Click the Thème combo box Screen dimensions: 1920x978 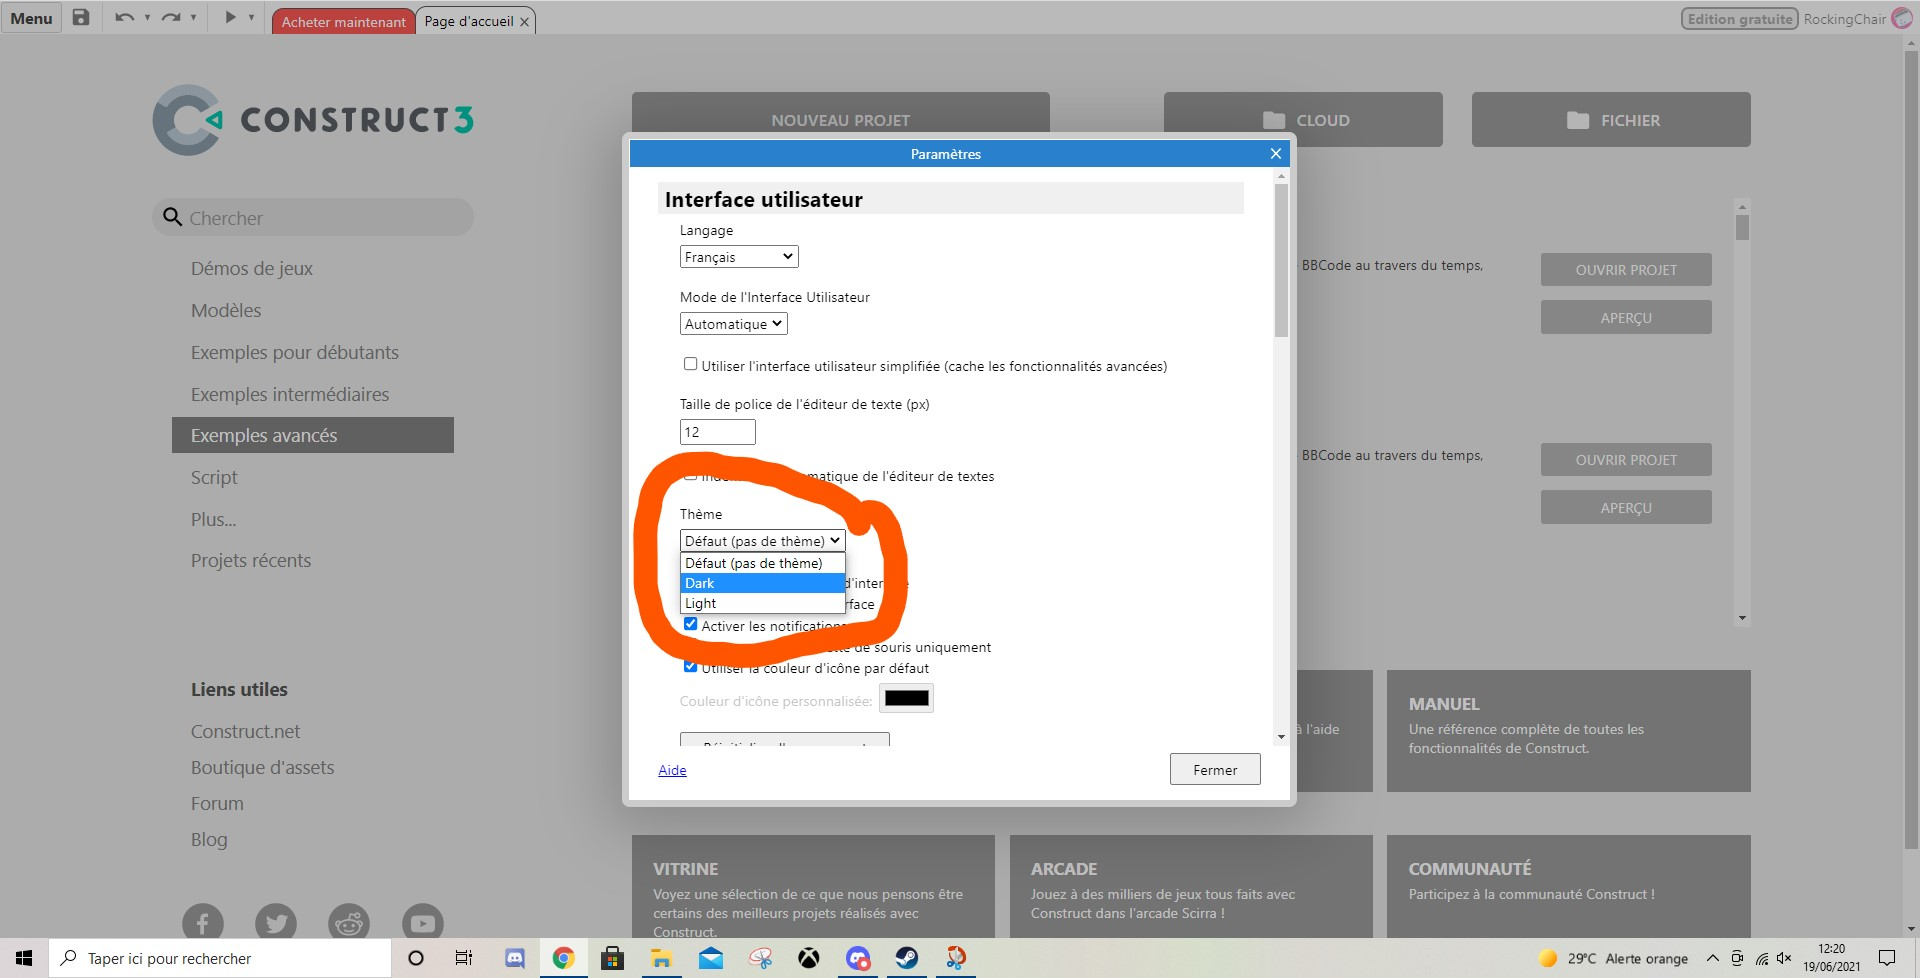[x=763, y=541]
